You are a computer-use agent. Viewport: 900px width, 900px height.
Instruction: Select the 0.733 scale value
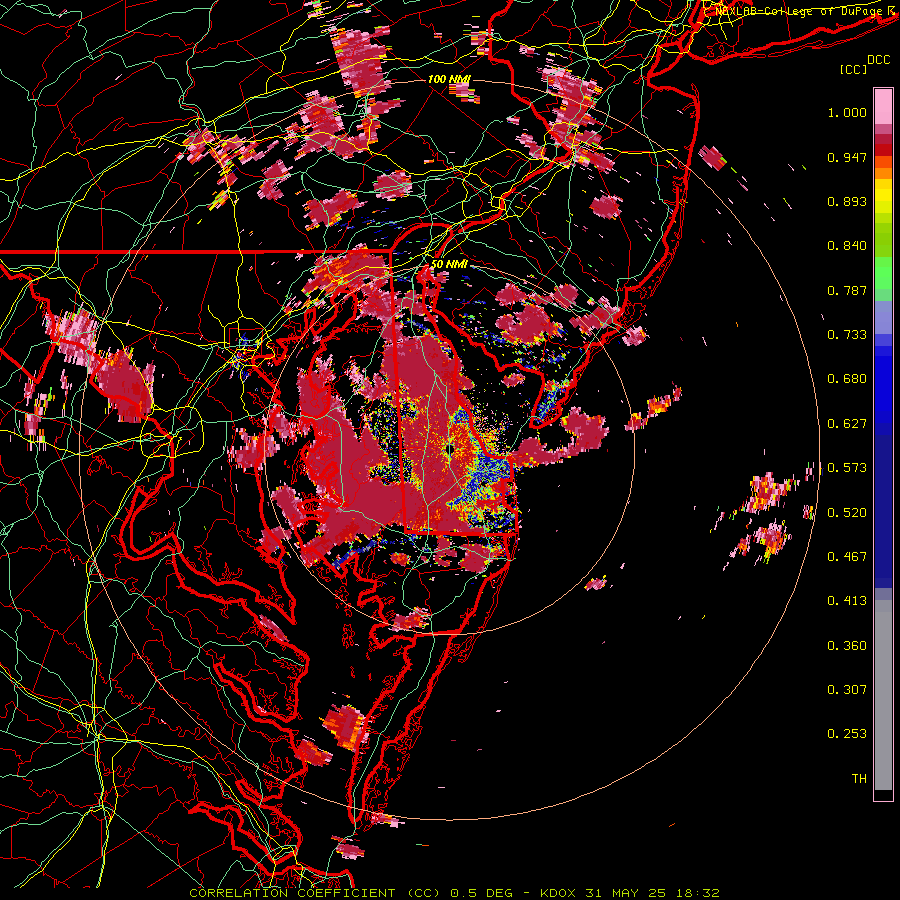pyautogui.click(x=847, y=335)
